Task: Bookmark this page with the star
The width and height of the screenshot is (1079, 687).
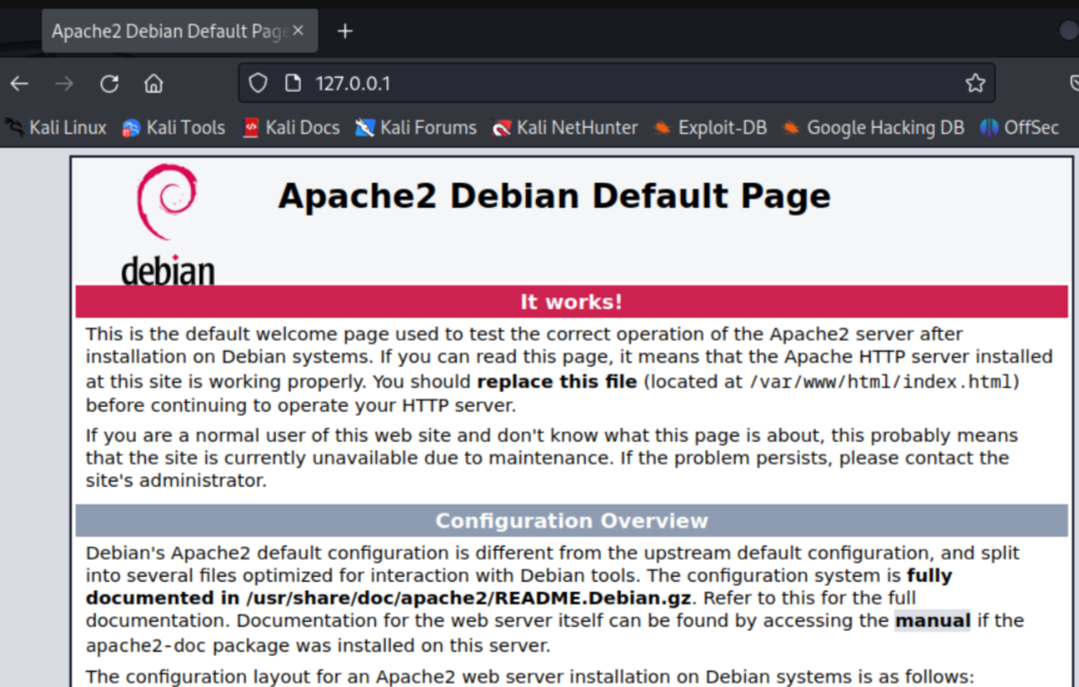Action: tap(975, 83)
